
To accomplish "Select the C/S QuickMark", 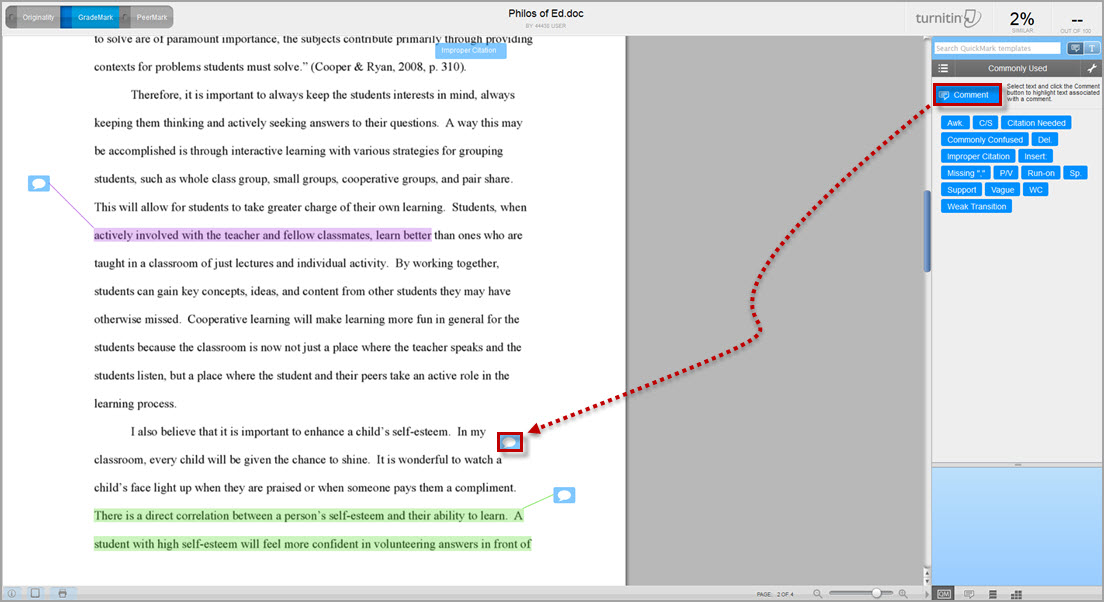I will (x=986, y=123).
